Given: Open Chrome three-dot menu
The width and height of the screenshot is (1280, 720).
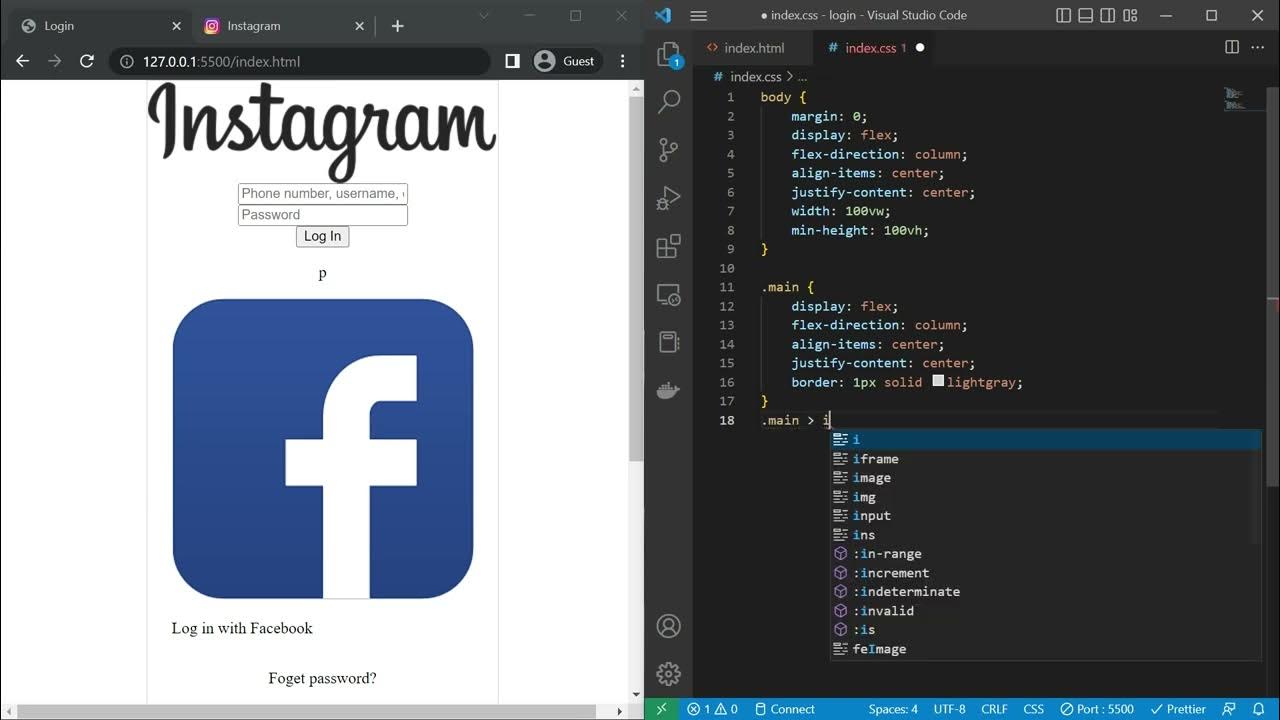Looking at the screenshot, I should point(623,61).
